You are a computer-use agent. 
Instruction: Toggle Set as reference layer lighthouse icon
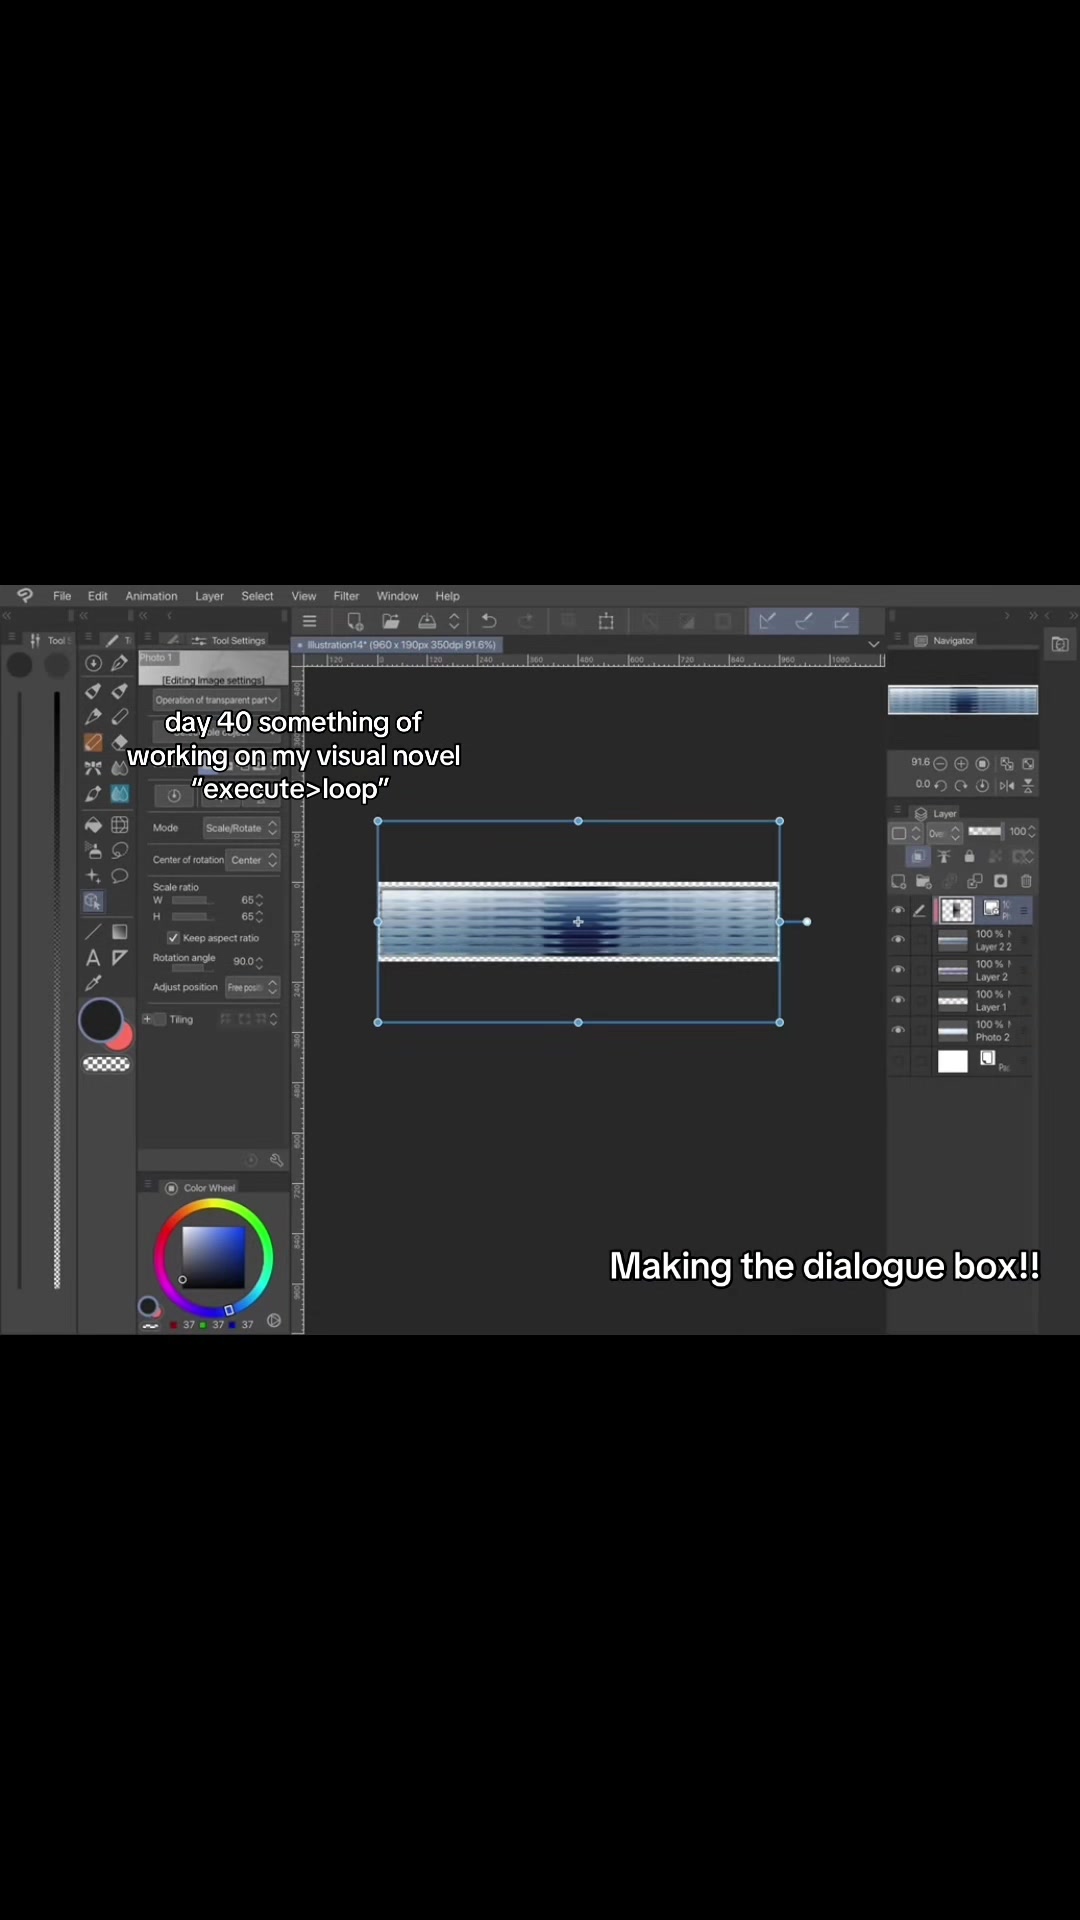click(x=943, y=856)
